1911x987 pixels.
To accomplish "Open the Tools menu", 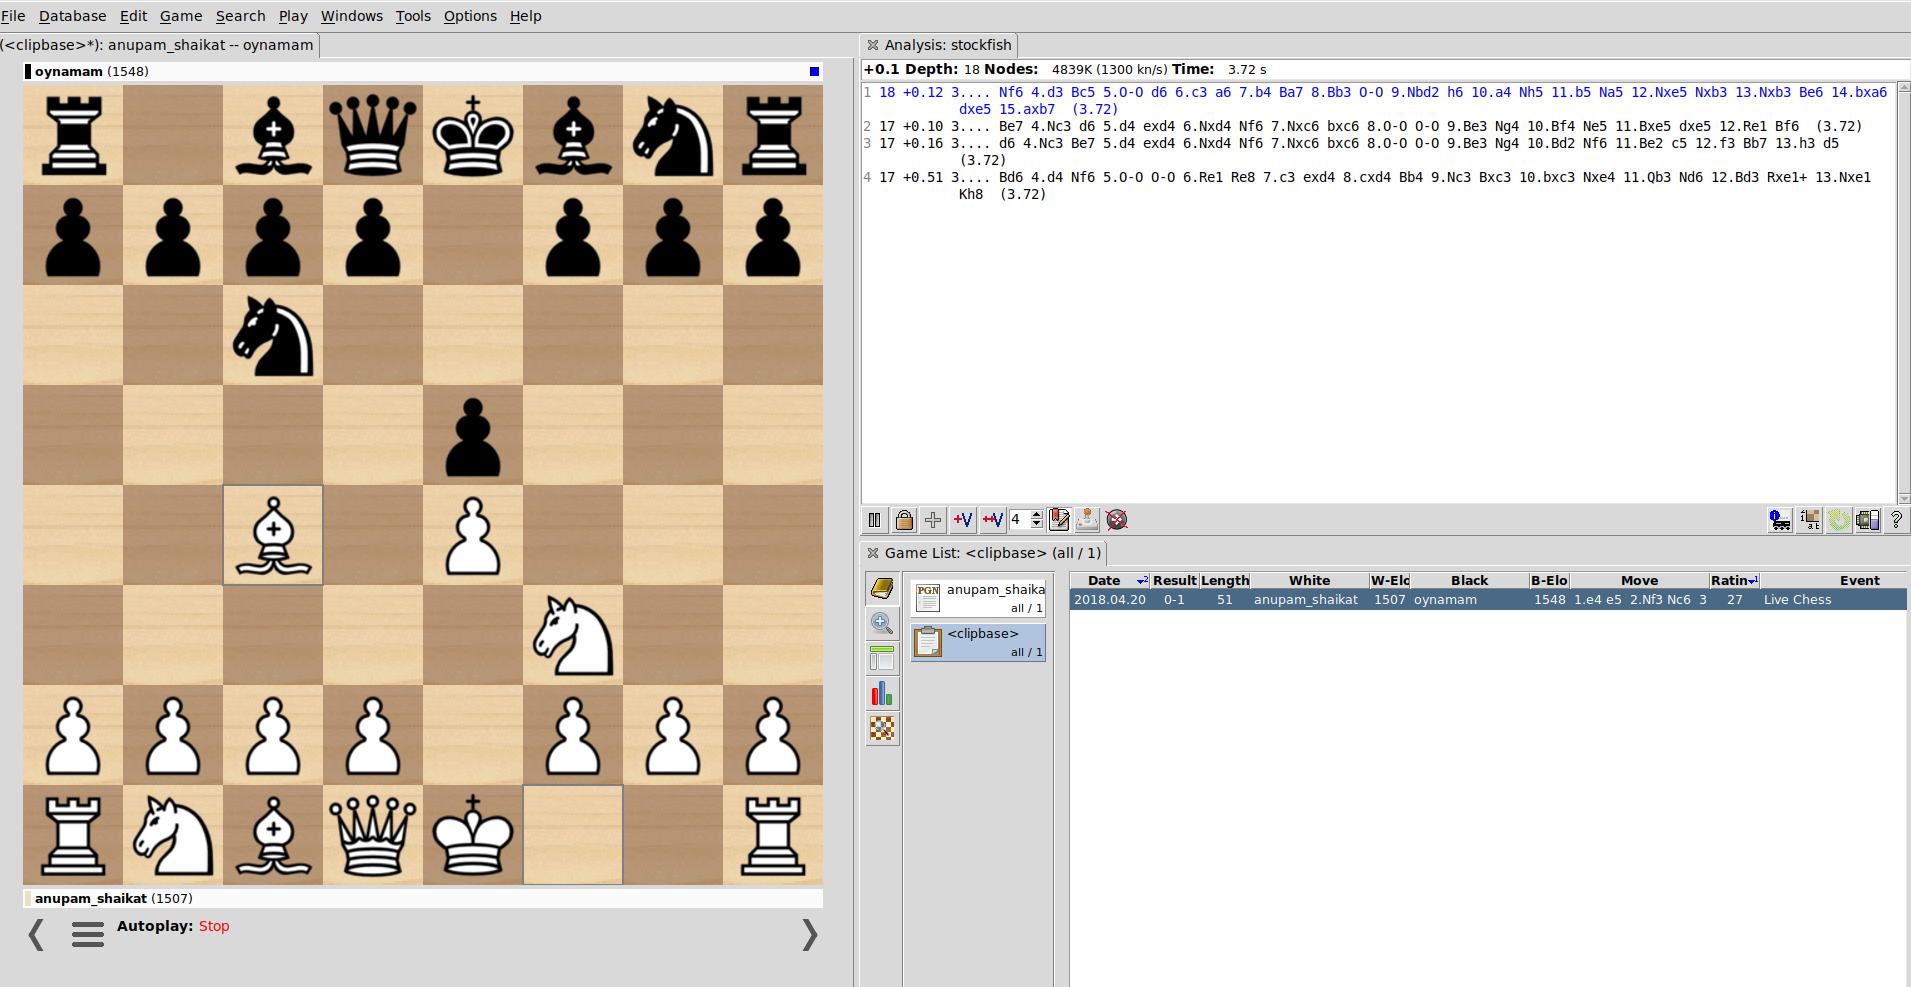I will [413, 16].
